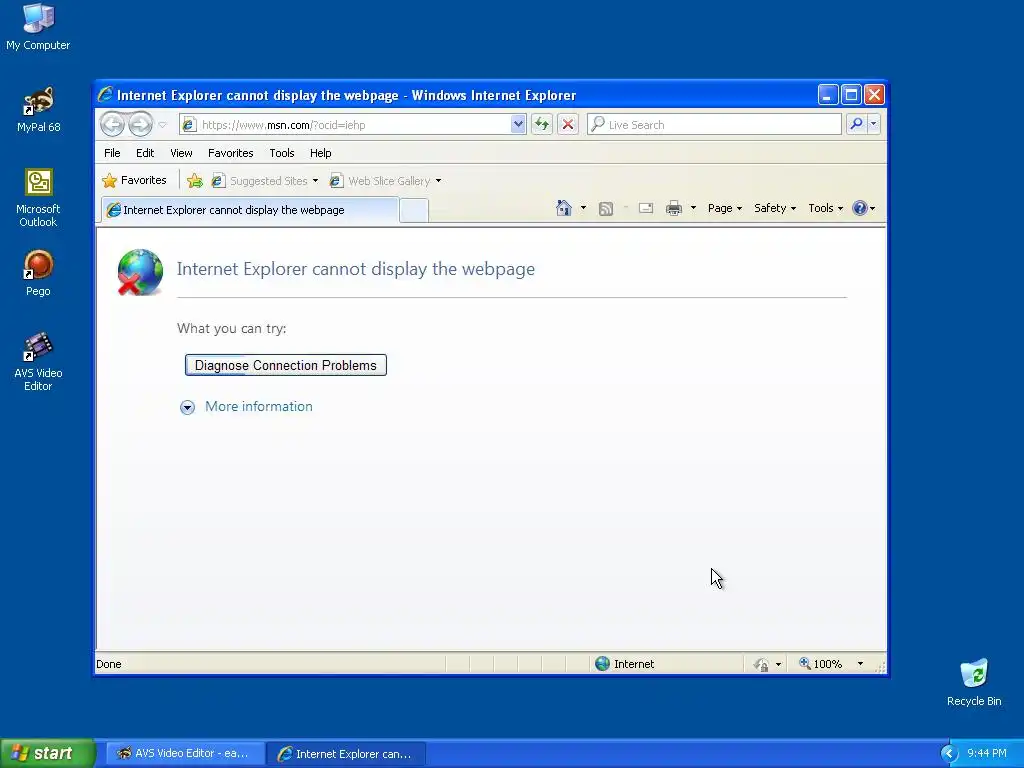Viewport: 1024px width, 768px height.
Task: Click the Internet security zone indicator
Action: [x=625, y=664]
